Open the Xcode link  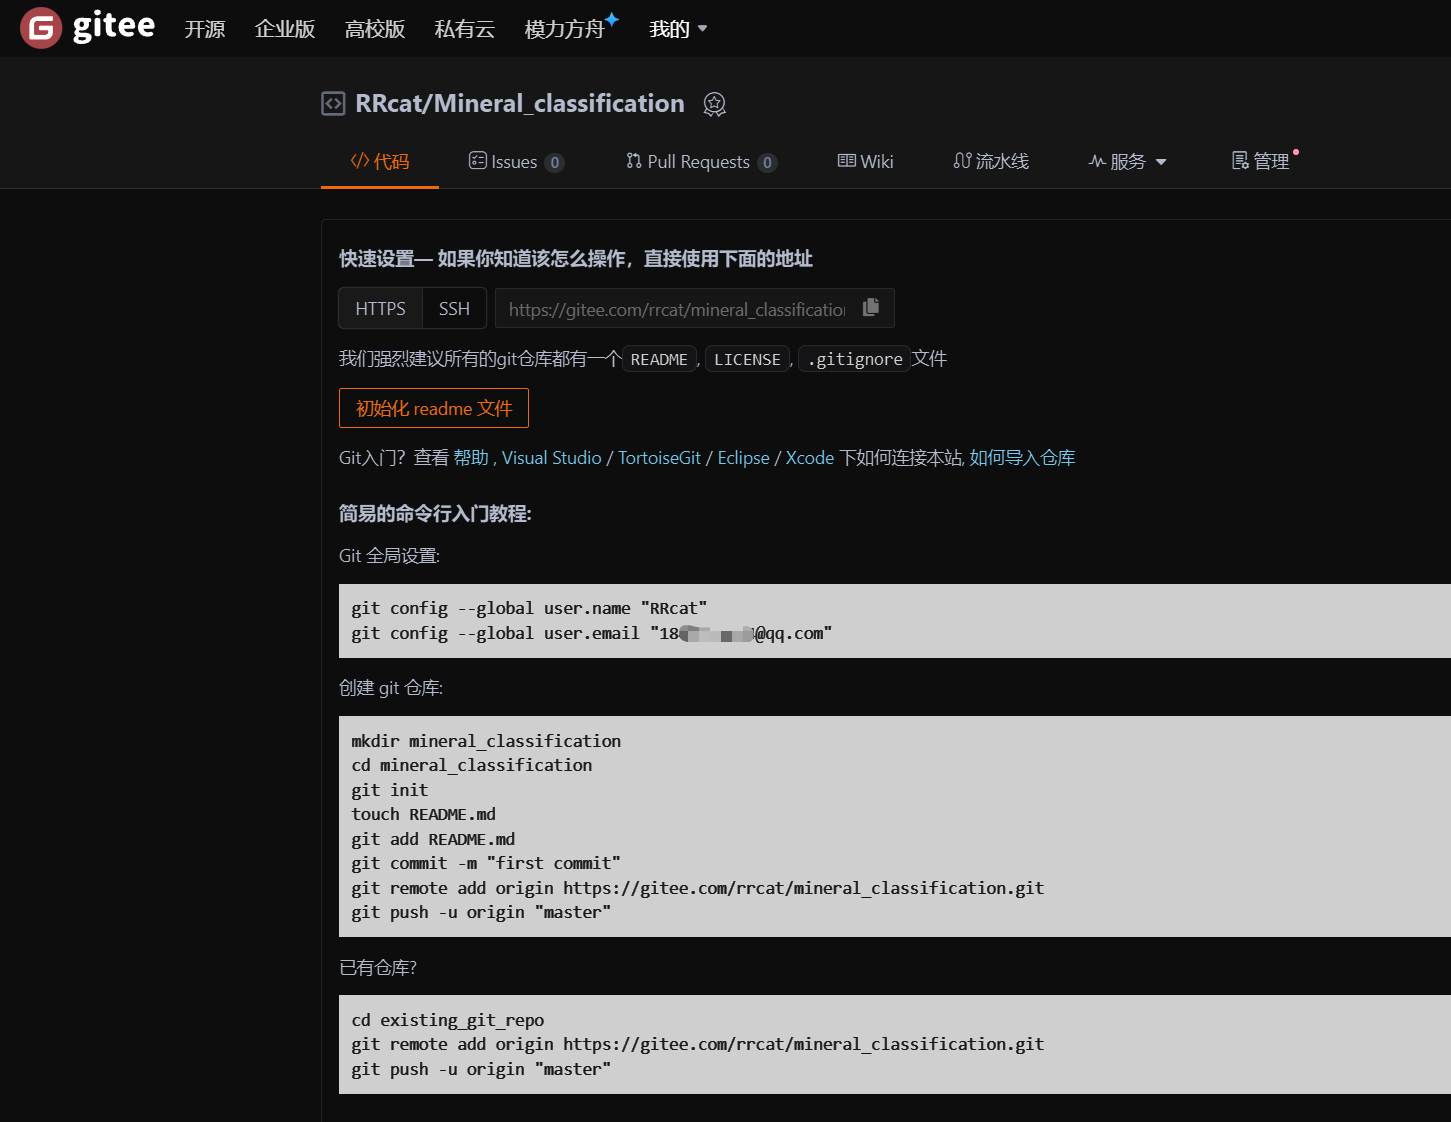(x=810, y=458)
